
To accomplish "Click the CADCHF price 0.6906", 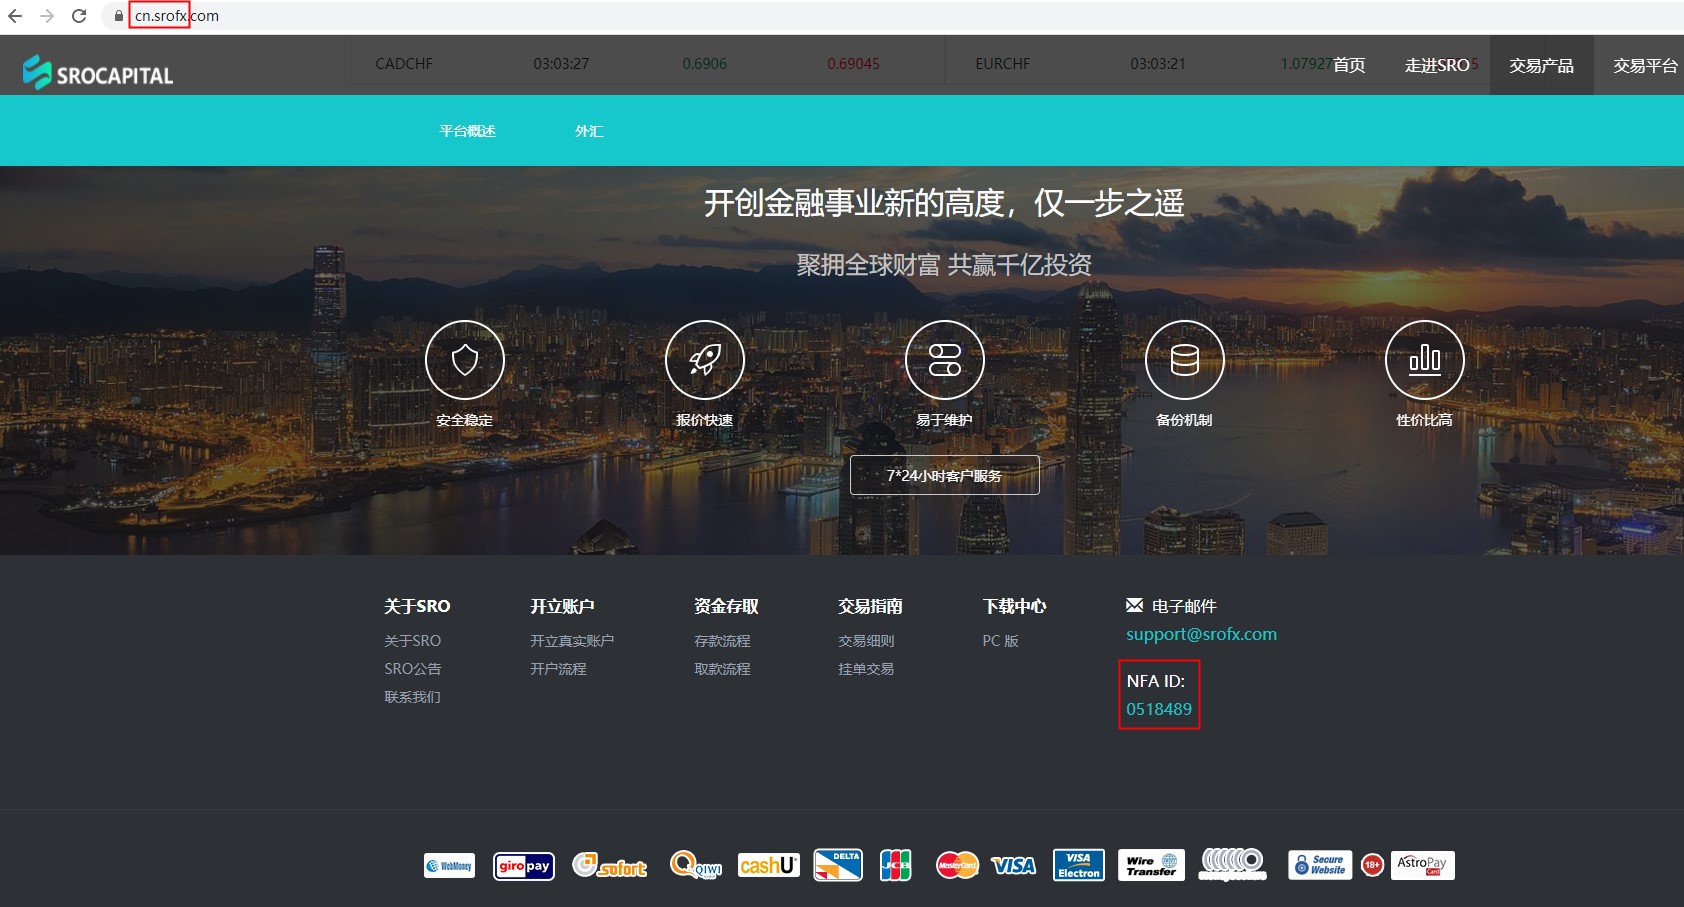I will click(705, 64).
